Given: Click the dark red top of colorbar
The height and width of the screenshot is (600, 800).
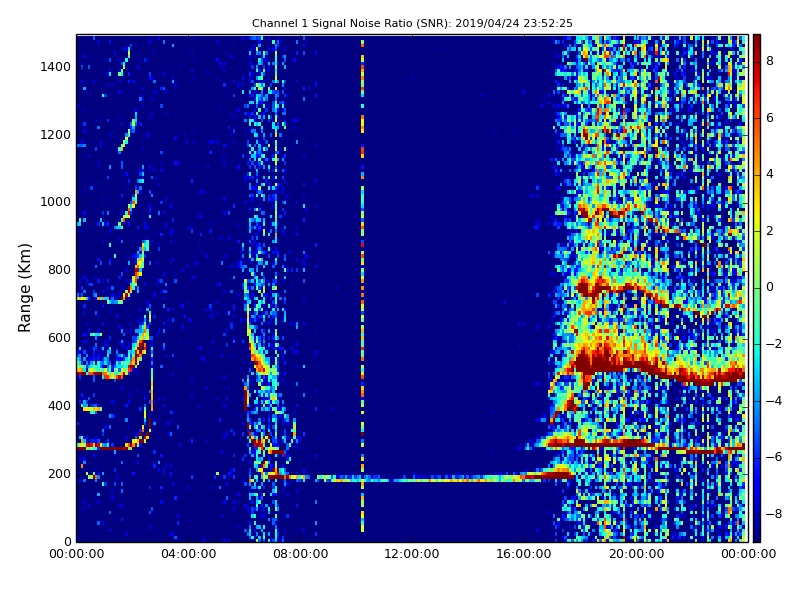Looking at the screenshot, I should 757,41.
